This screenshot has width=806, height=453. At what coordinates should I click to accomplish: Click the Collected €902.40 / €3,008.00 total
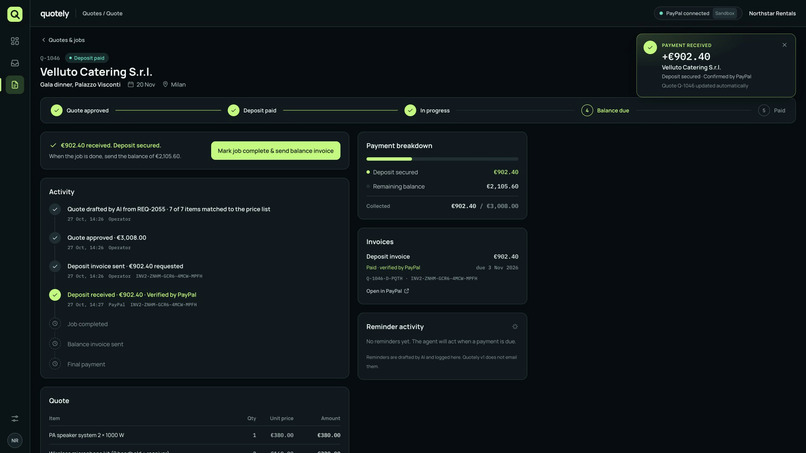[484, 206]
